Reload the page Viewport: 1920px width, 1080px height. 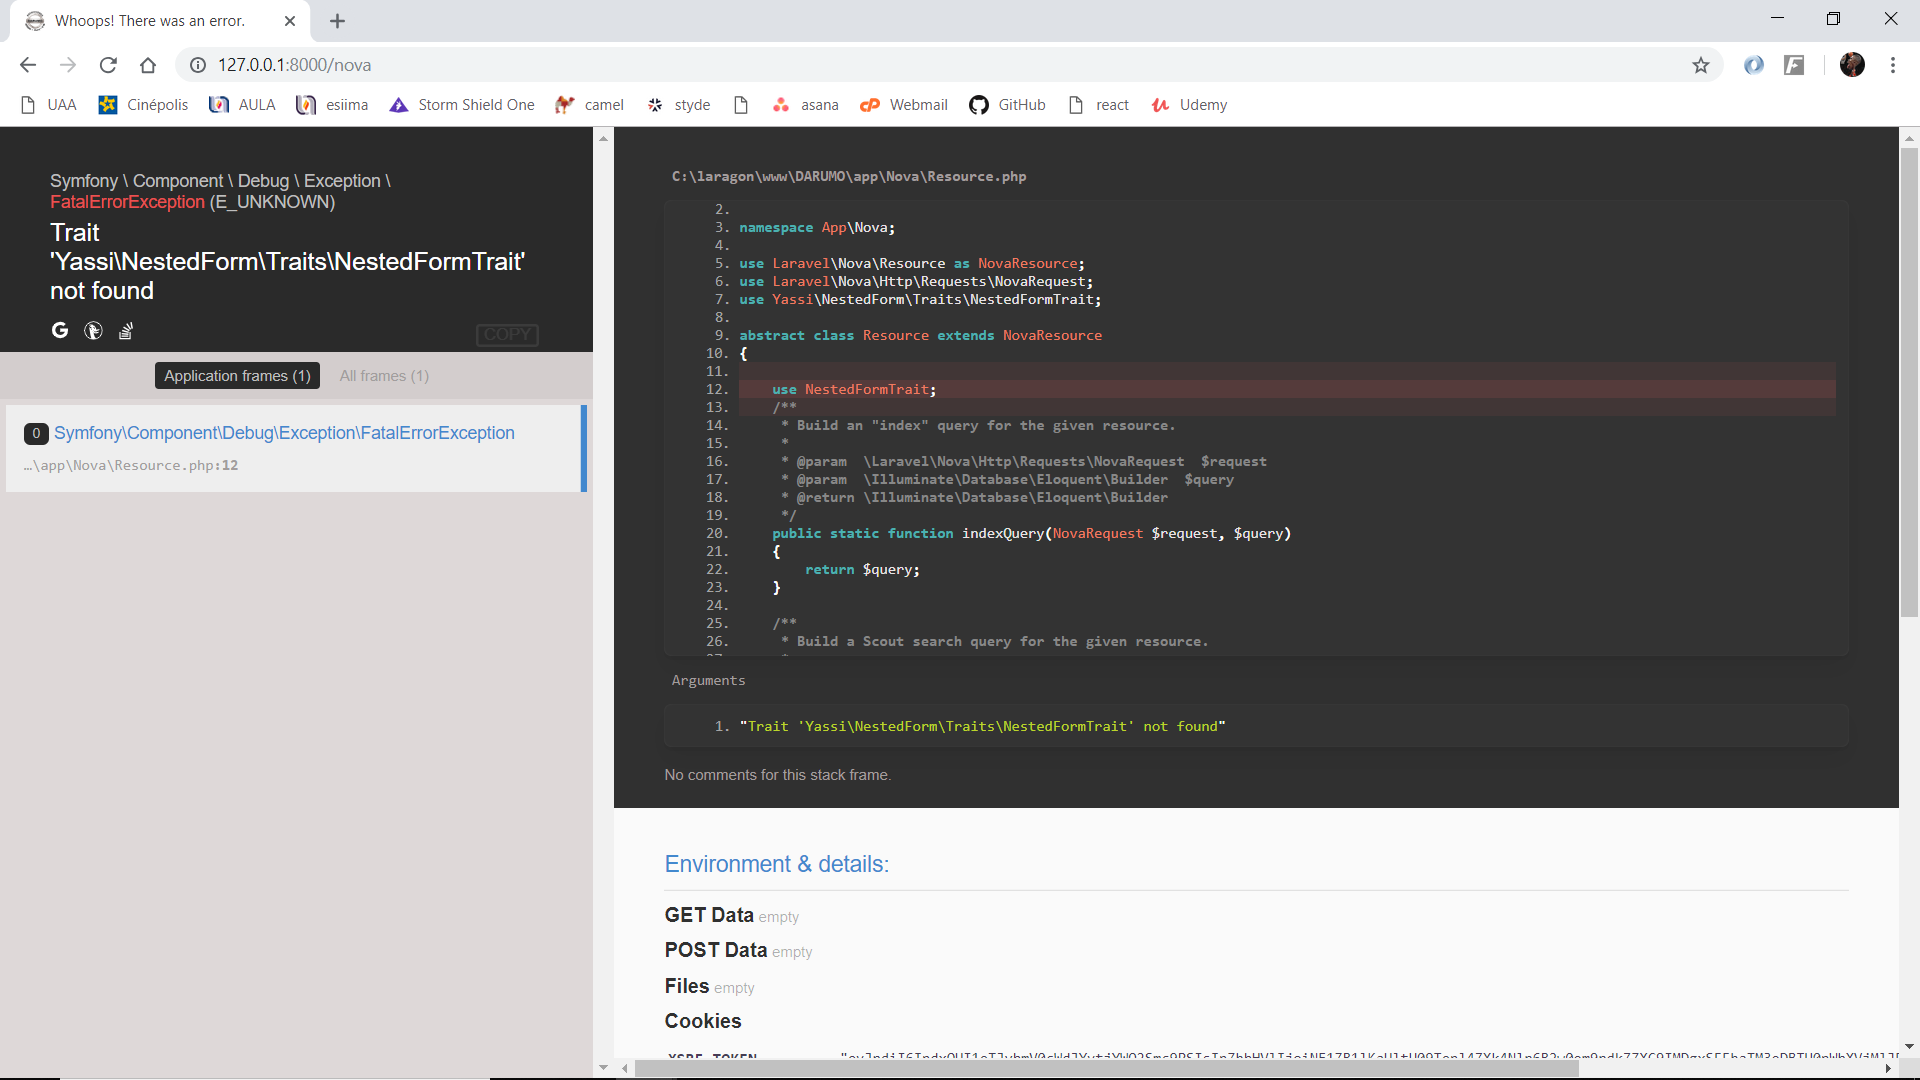click(x=108, y=65)
